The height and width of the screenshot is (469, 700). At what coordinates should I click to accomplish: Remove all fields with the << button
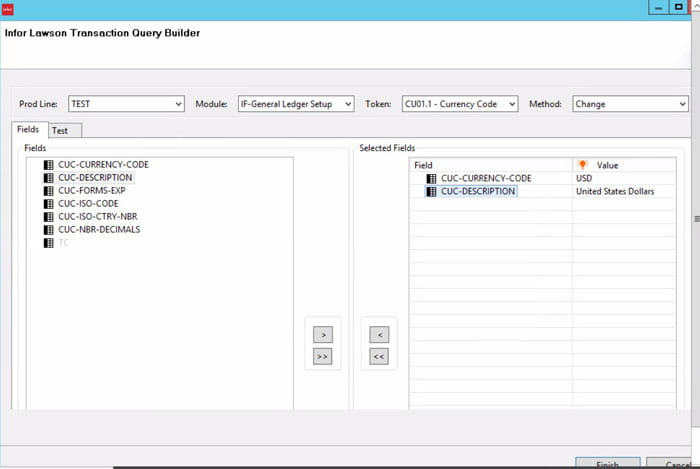pyautogui.click(x=379, y=357)
